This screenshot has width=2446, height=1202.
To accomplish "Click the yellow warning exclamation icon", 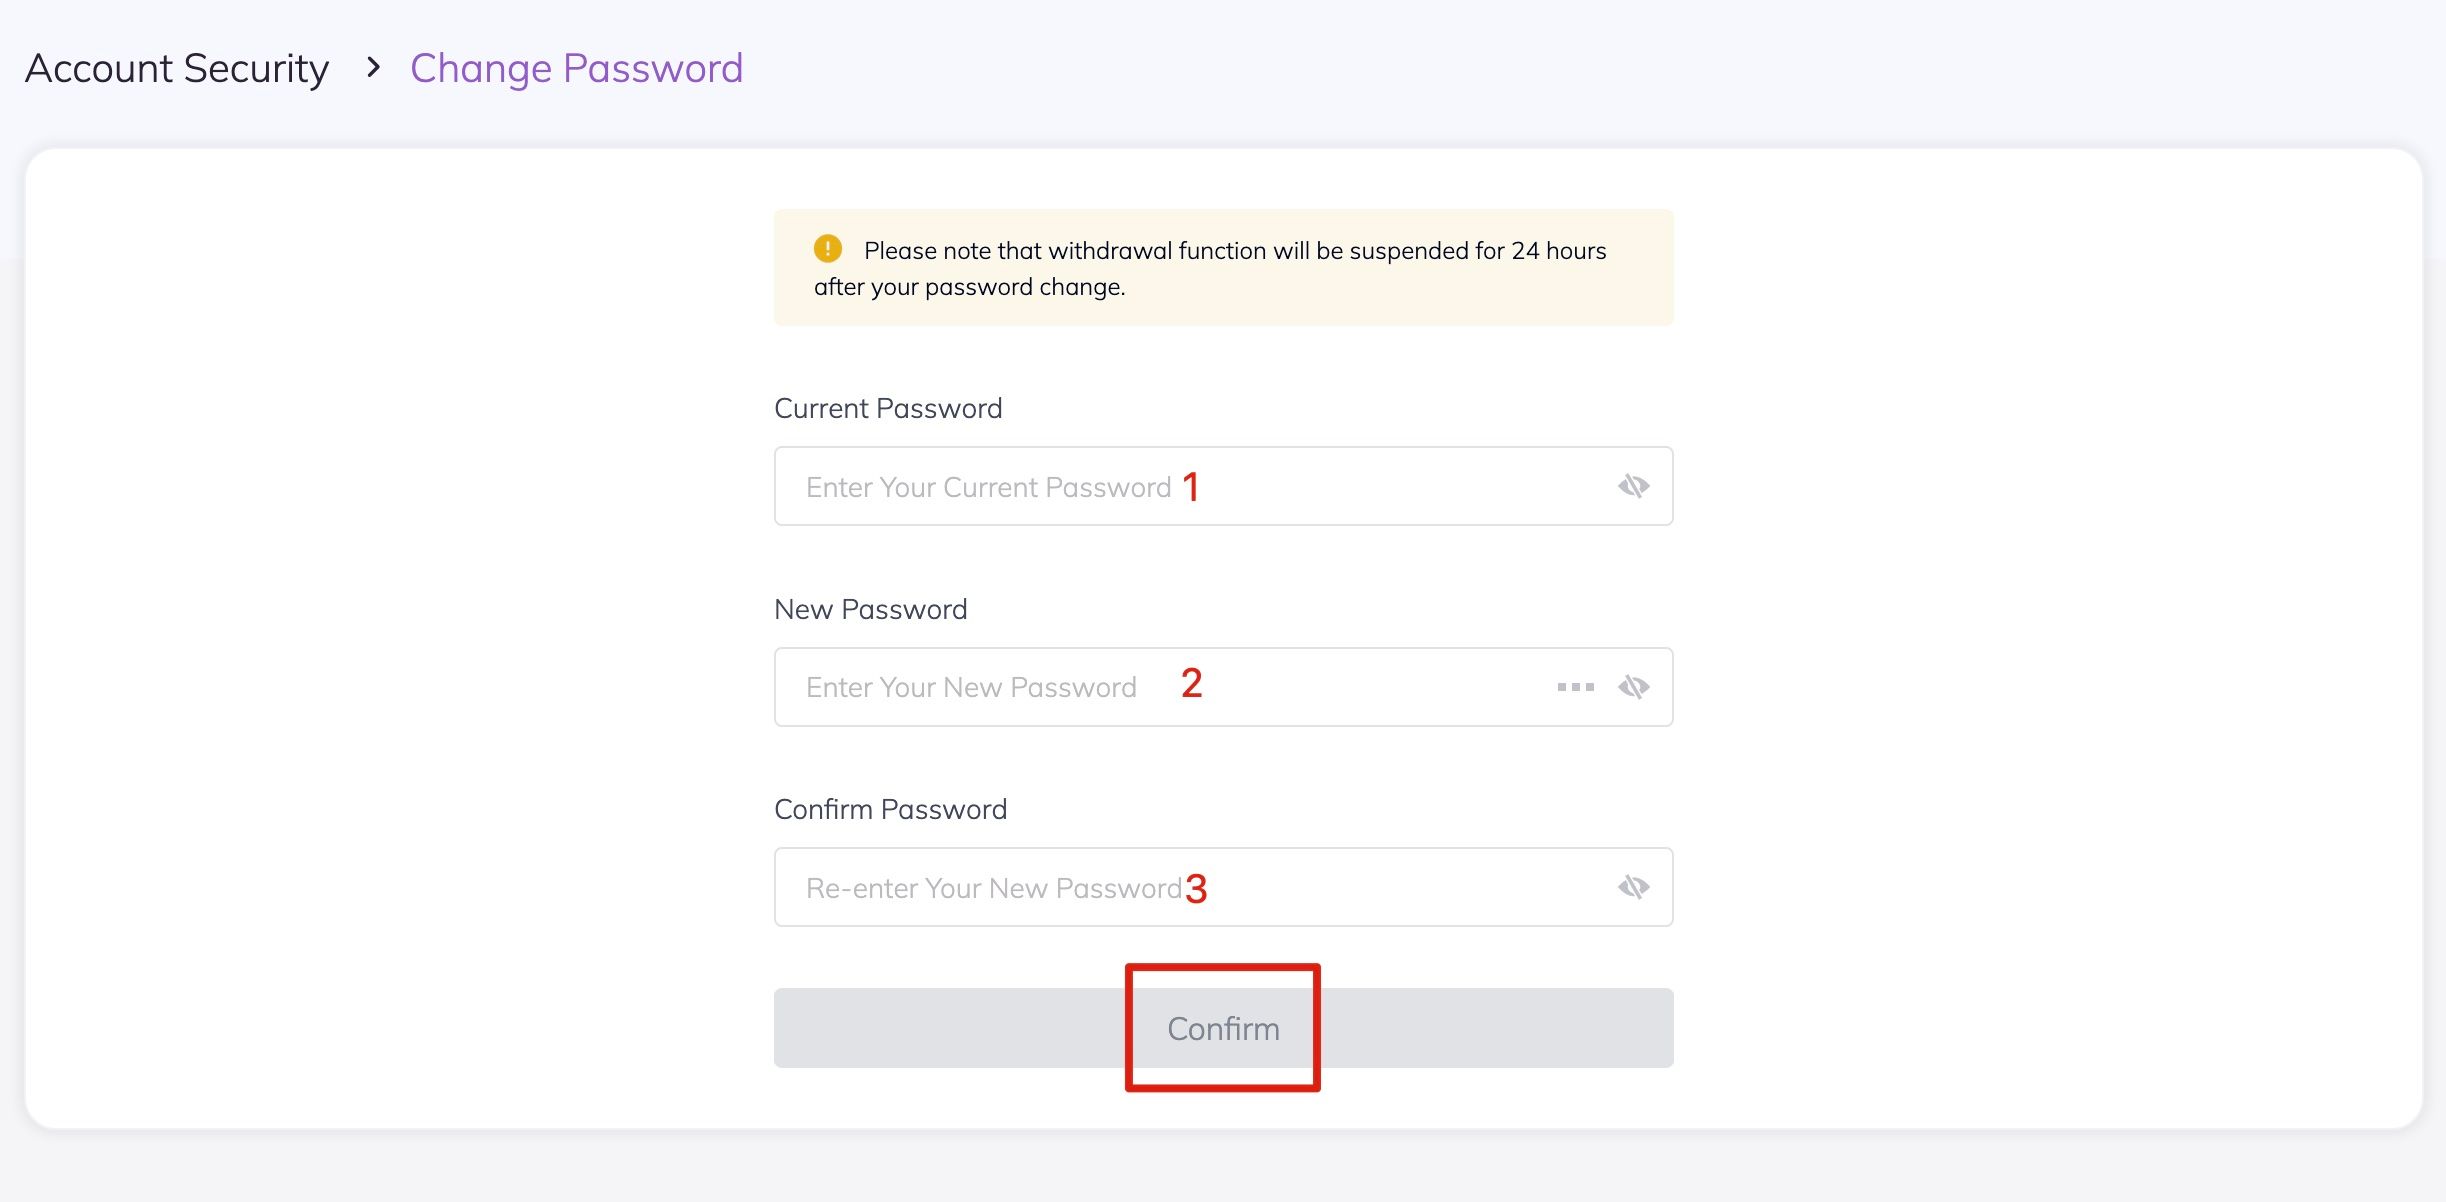I will point(827,248).
